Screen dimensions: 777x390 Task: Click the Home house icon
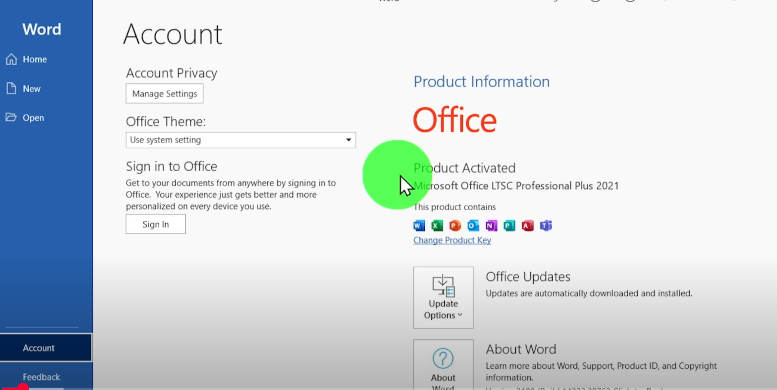point(11,59)
